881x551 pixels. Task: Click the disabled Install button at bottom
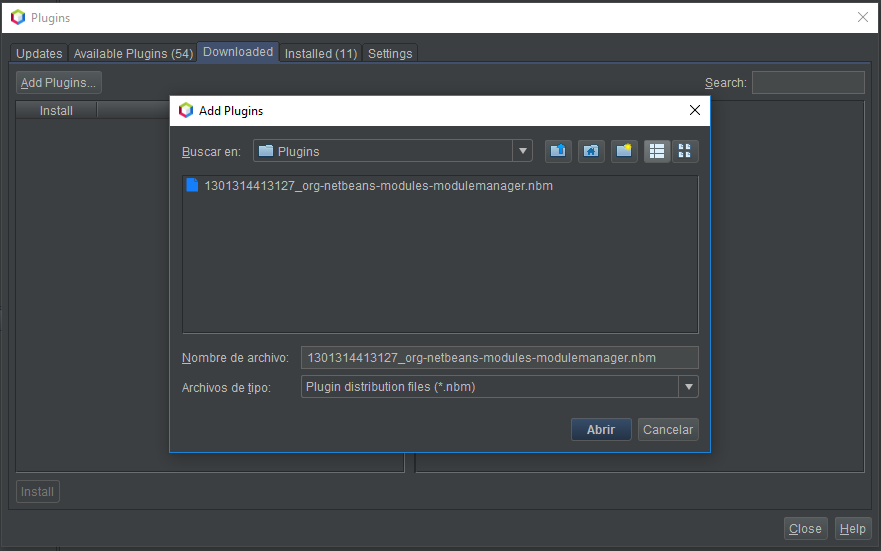[38, 491]
